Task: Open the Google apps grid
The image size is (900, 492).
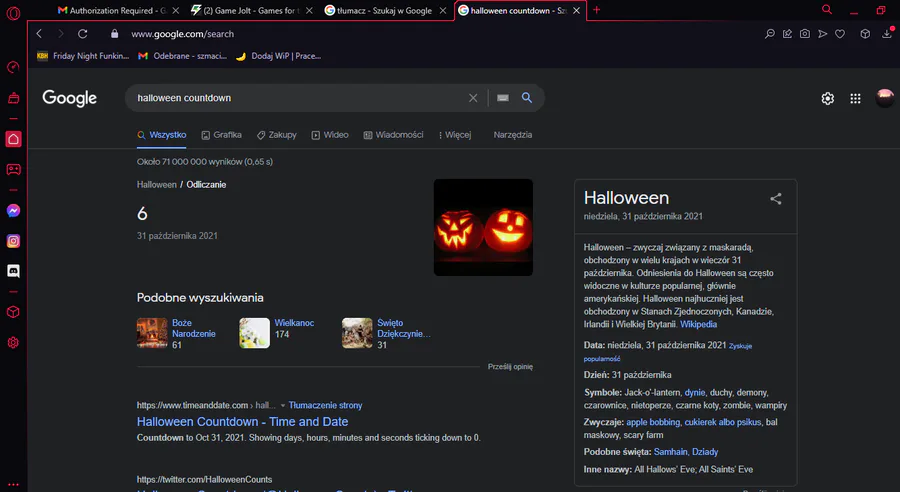Action: 855,99
